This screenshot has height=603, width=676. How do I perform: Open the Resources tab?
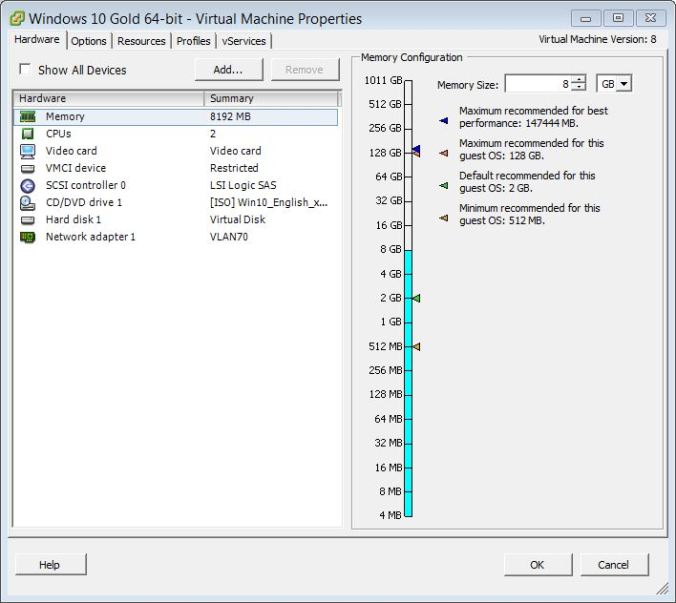141,41
